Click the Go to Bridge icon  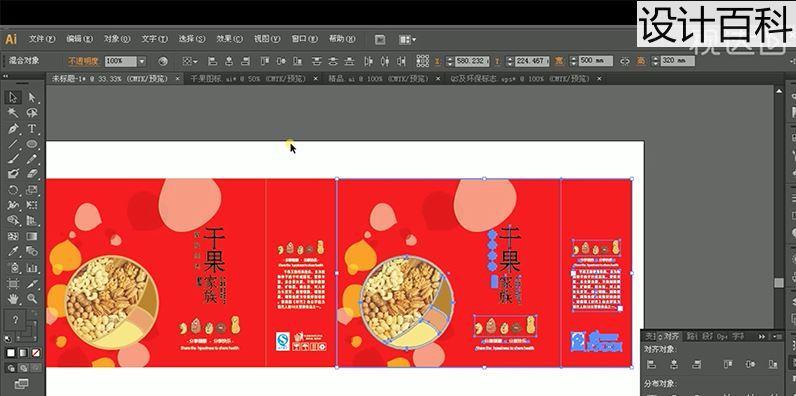(x=380, y=40)
